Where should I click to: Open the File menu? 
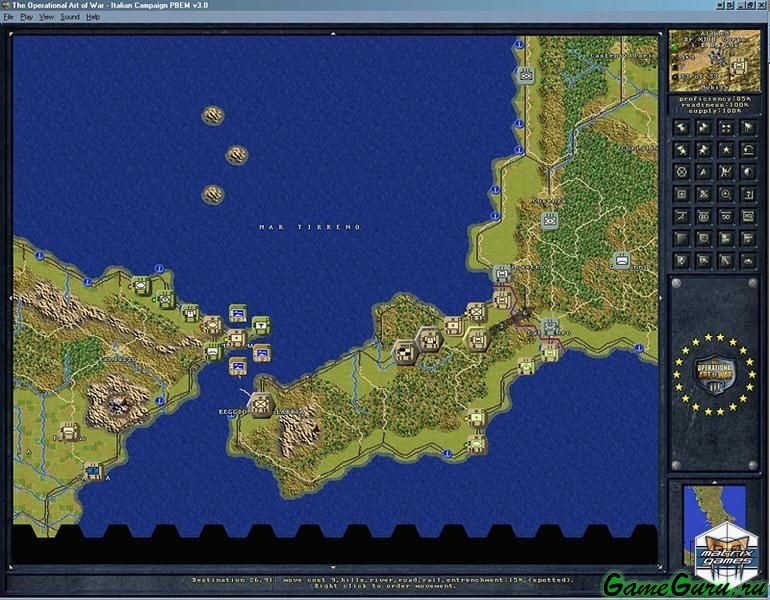click(8, 17)
